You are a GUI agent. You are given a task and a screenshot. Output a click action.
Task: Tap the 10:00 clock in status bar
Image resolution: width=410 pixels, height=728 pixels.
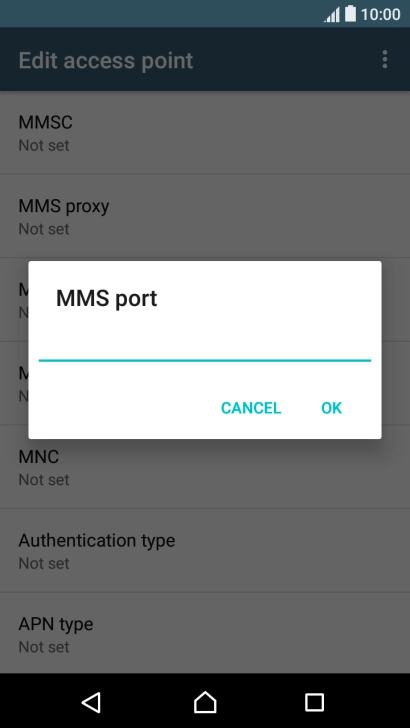pyautogui.click(x=380, y=14)
